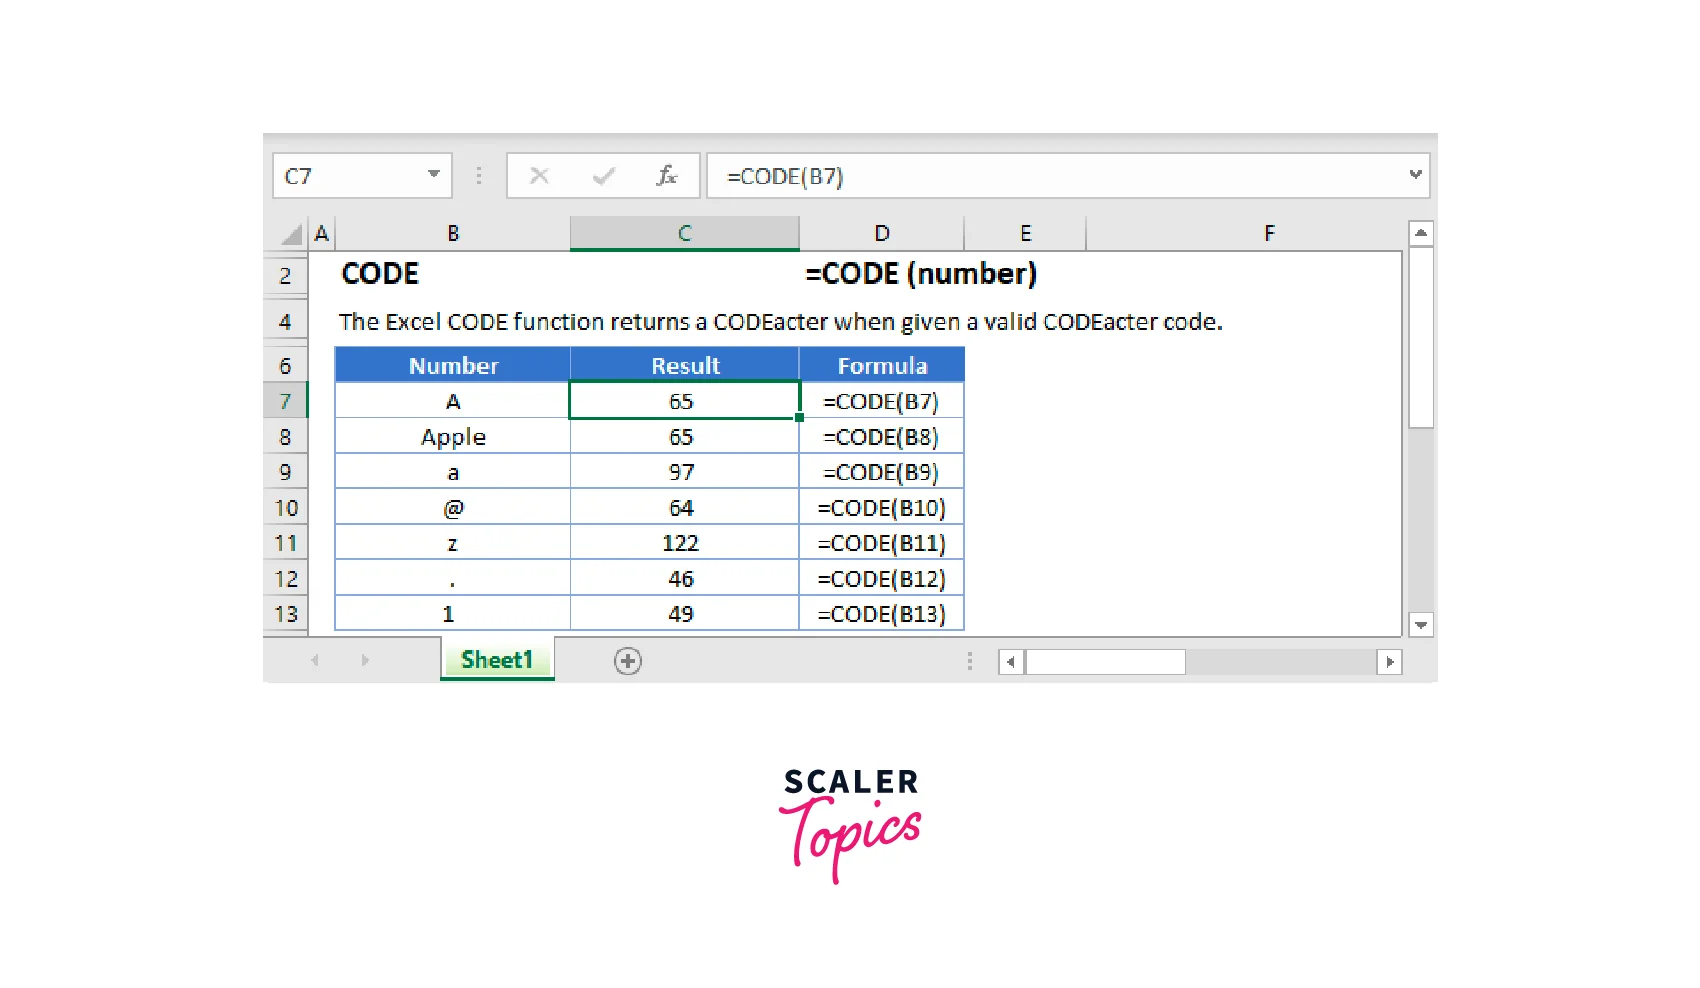Click vertical scrollbar down arrow
Image resolution: width=1700 pixels, height=988 pixels.
pyautogui.click(x=1420, y=625)
